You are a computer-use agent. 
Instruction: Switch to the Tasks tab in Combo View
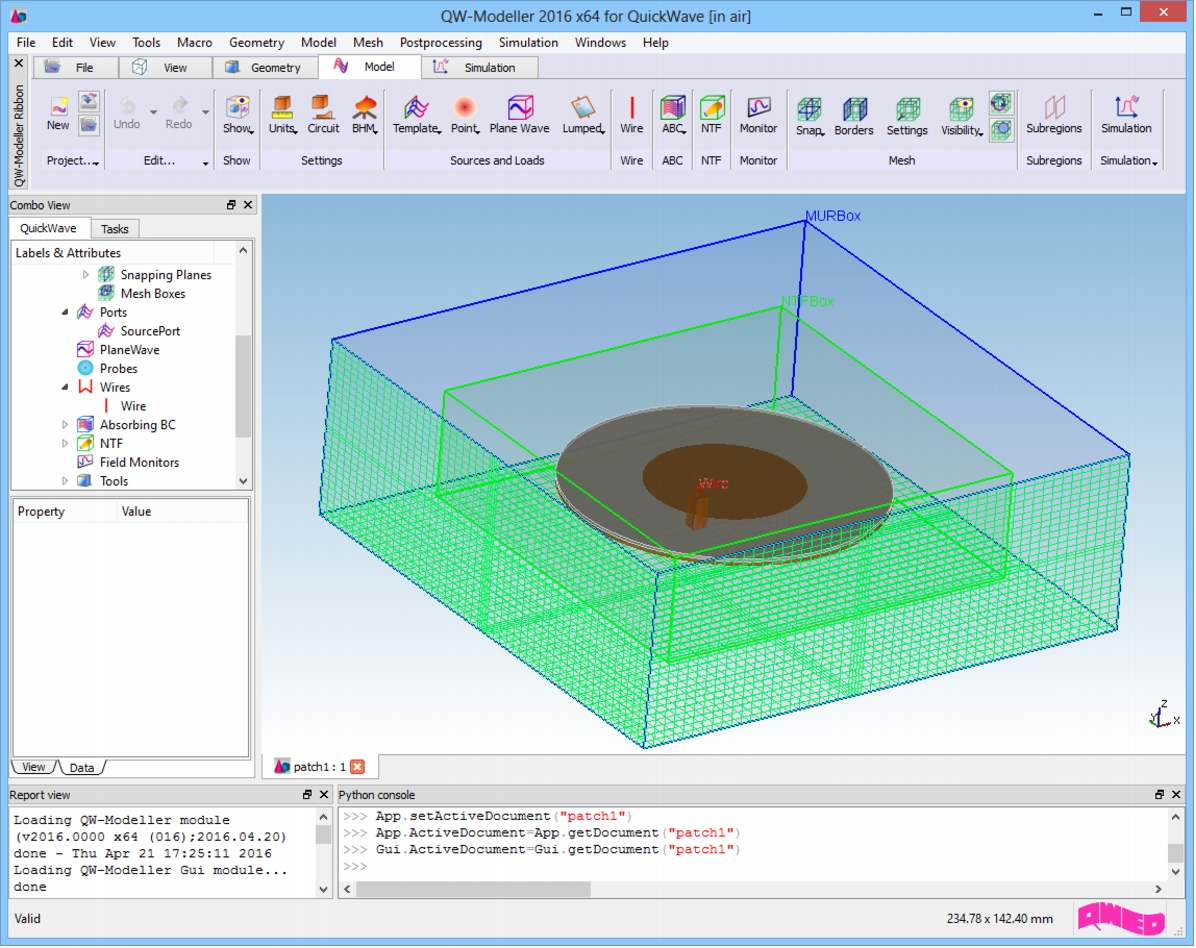coord(114,229)
